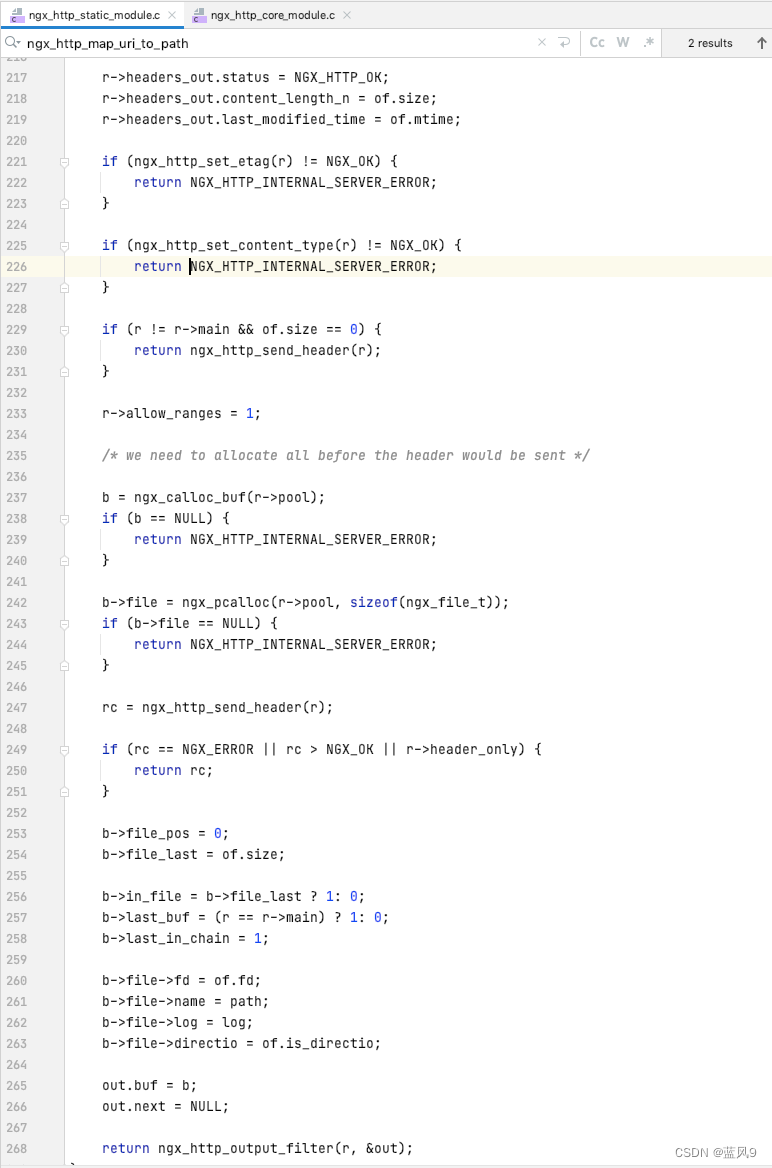The height and width of the screenshot is (1168, 772).
Task: Click the fold end marker at line 245
Action: [x=64, y=666]
